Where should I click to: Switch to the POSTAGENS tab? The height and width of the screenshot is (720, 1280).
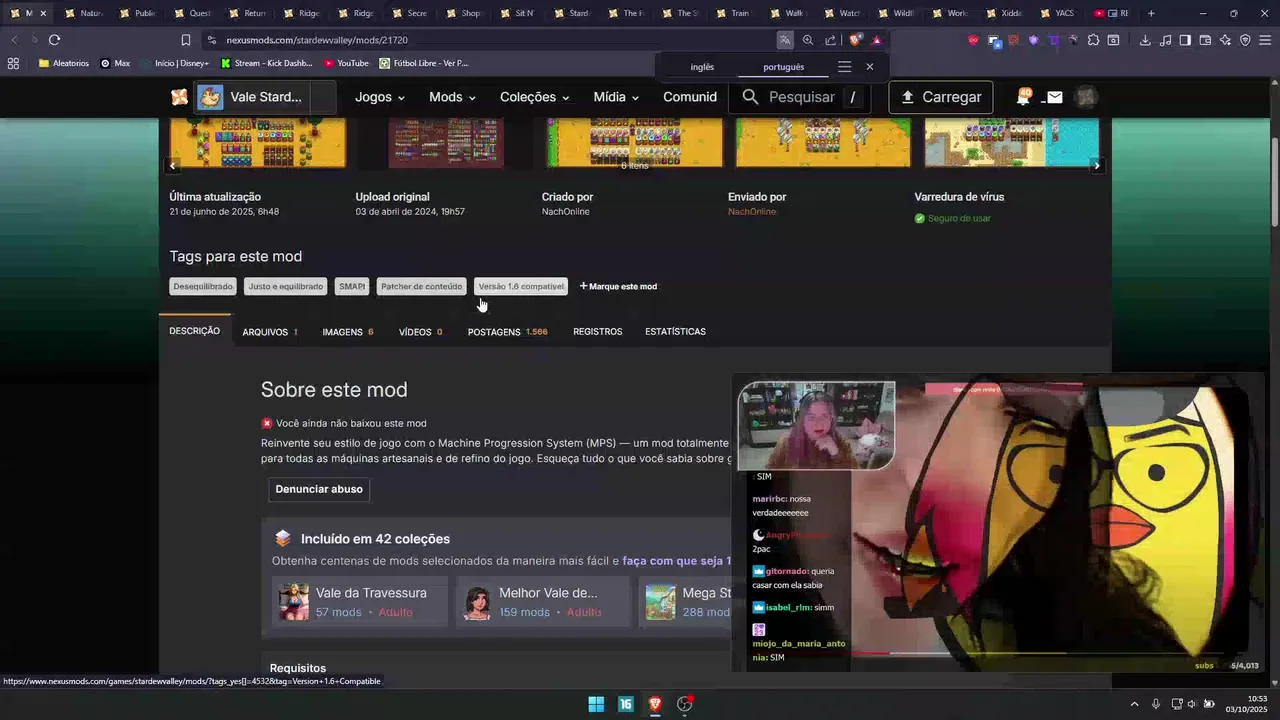tap(507, 332)
